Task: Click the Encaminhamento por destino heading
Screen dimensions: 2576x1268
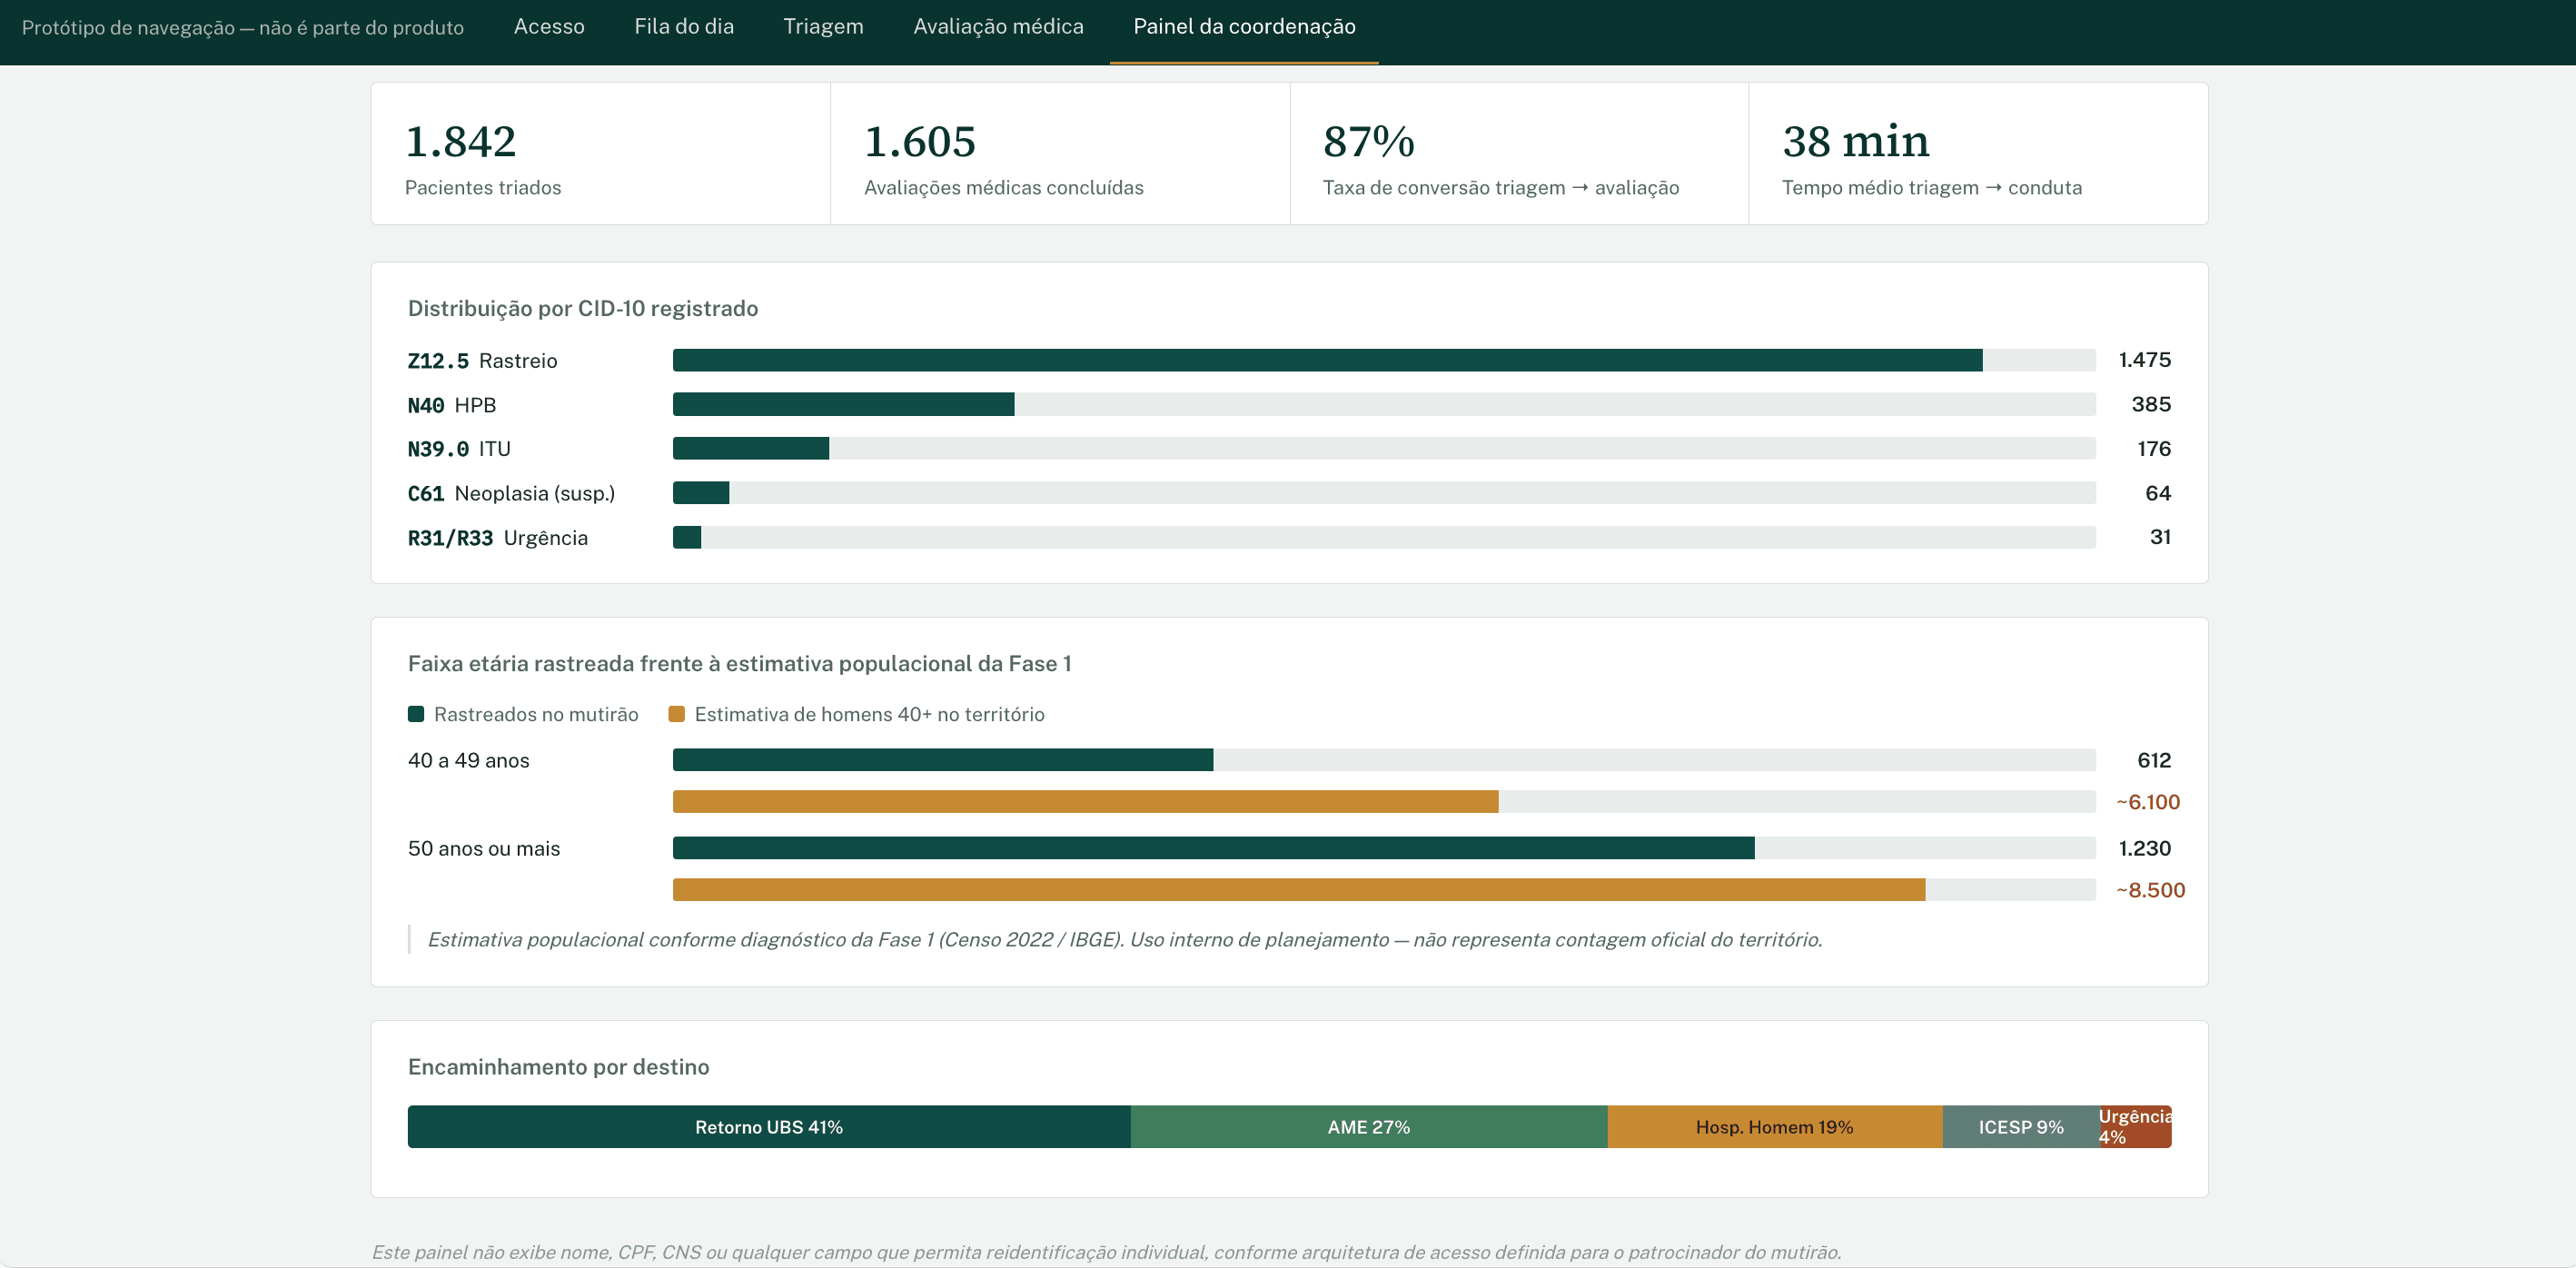Action: (559, 1067)
